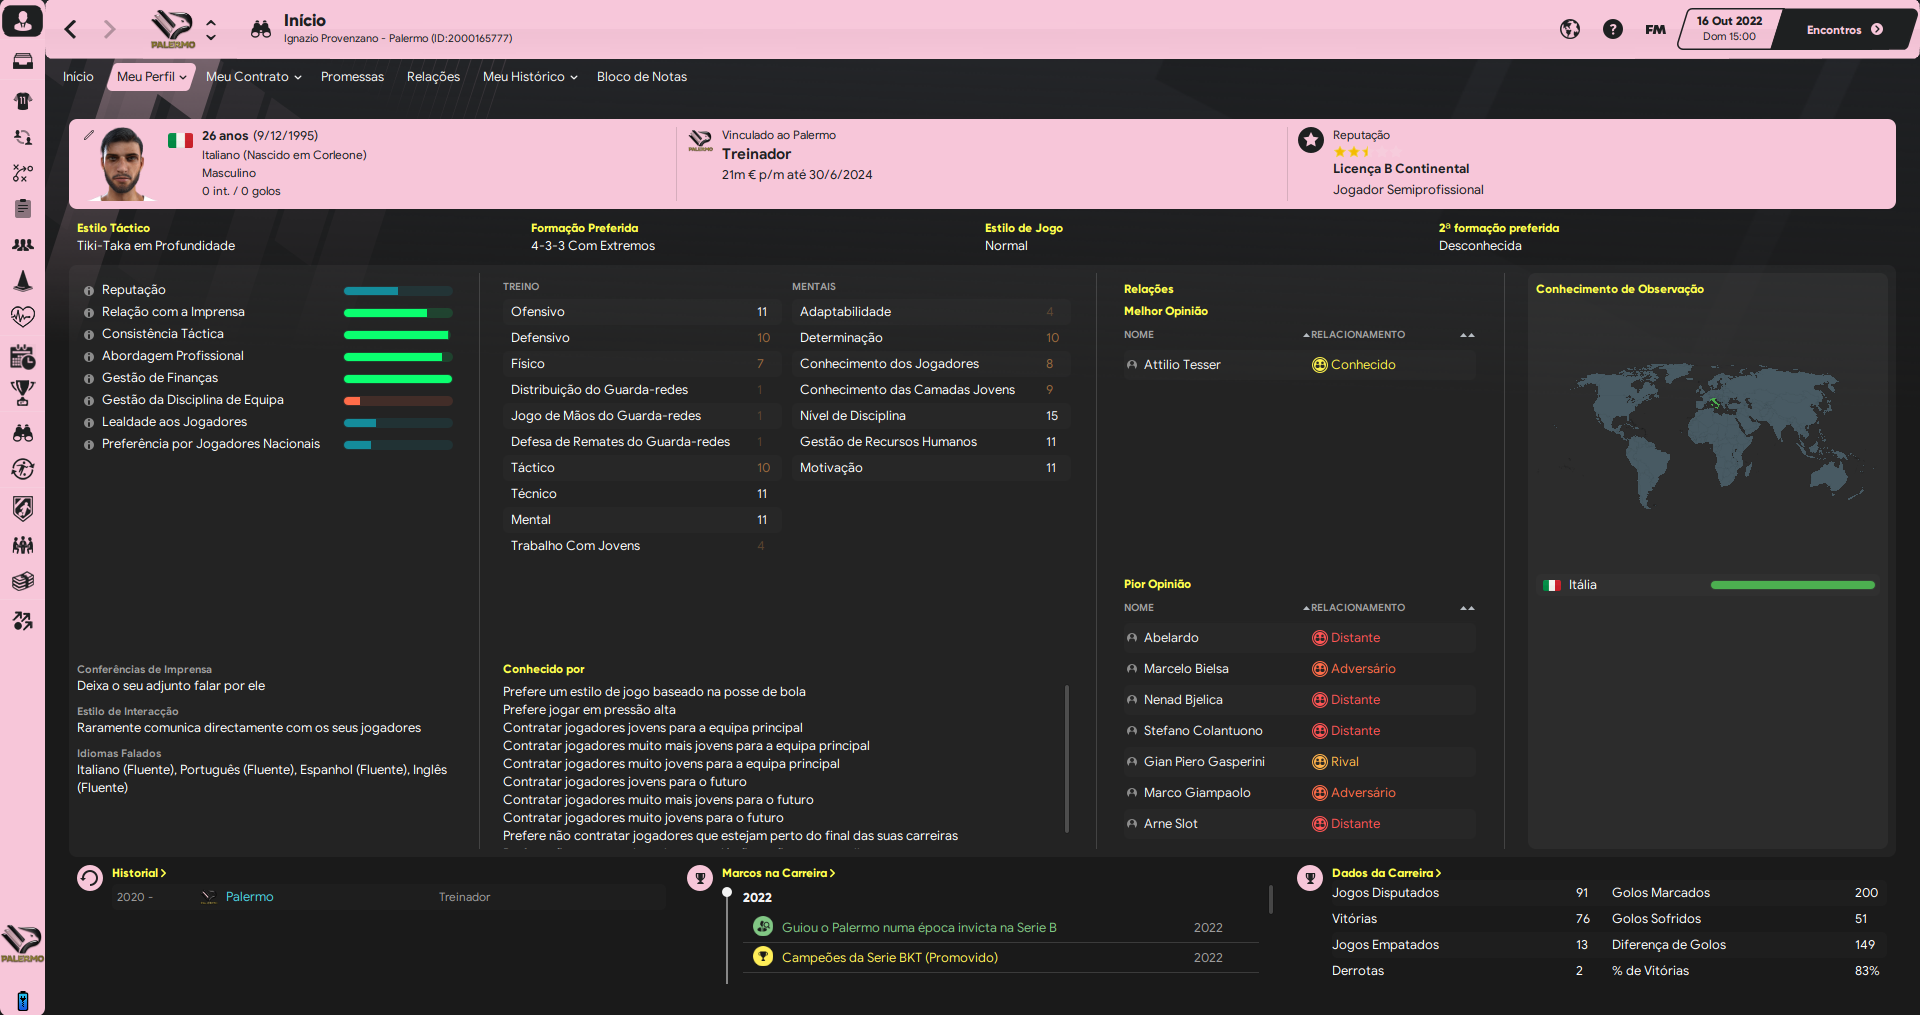Open the squad shirt icon in sidebar
The width and height of the screenshot is (1920, 1015).
22,100
